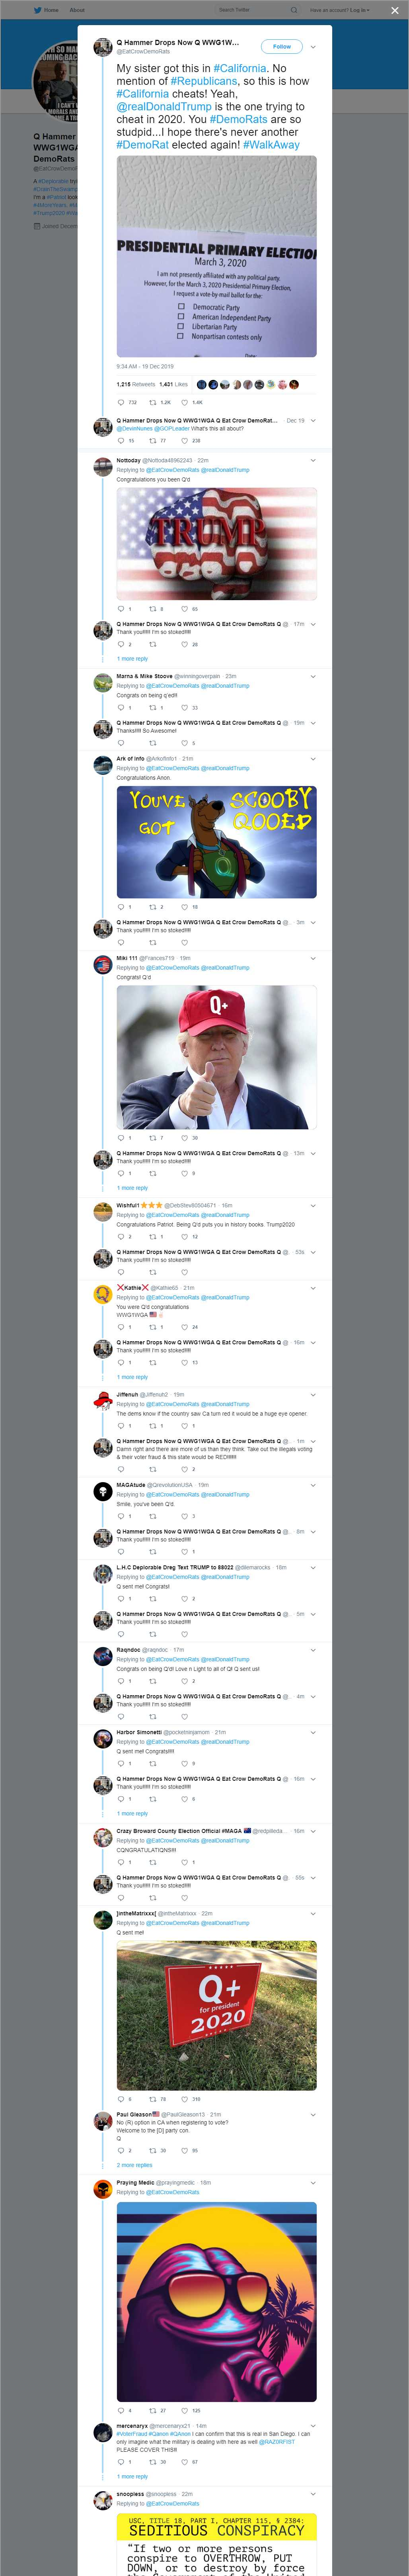Like Nottoday's Trump fist reply
This screenshot has width=409, height=2576.
coord(184,608)
